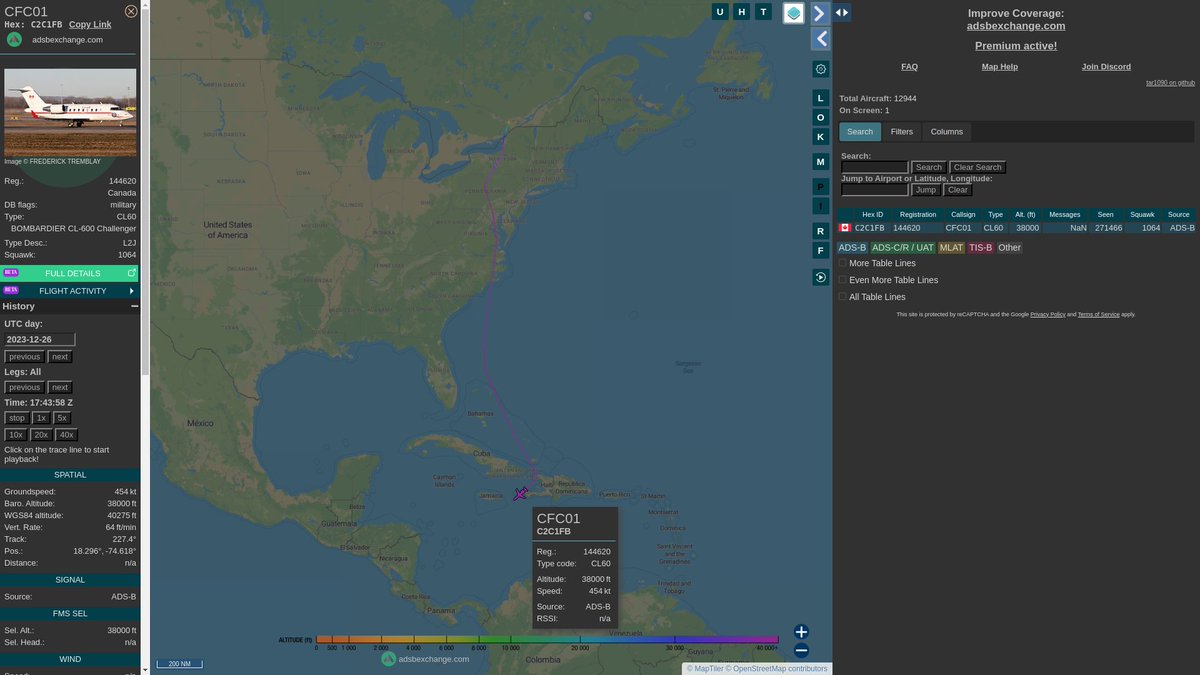The image size is (1200, 675).
Task: Go to previous UTC day
Action: point(25,357)
